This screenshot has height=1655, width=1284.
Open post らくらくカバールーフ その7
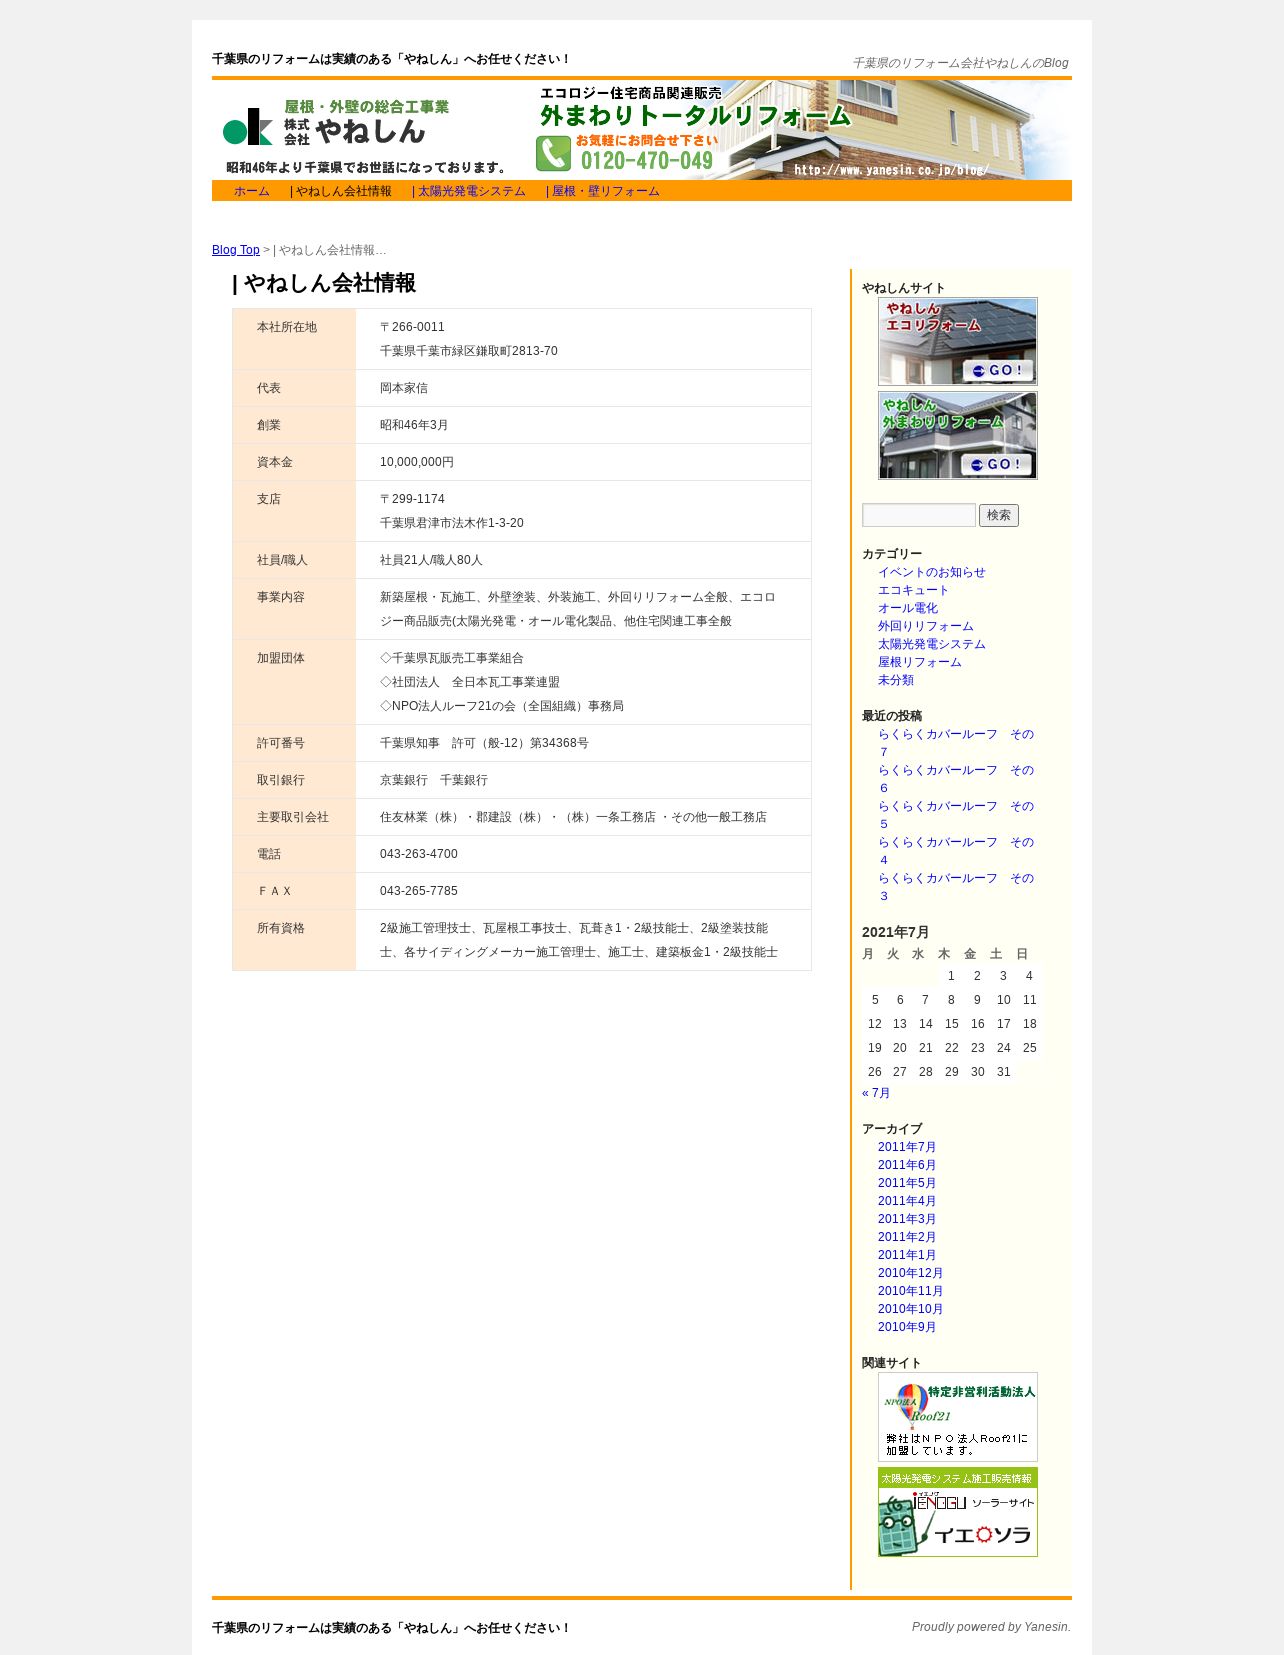pyautogui.click(x=956, y=743)
